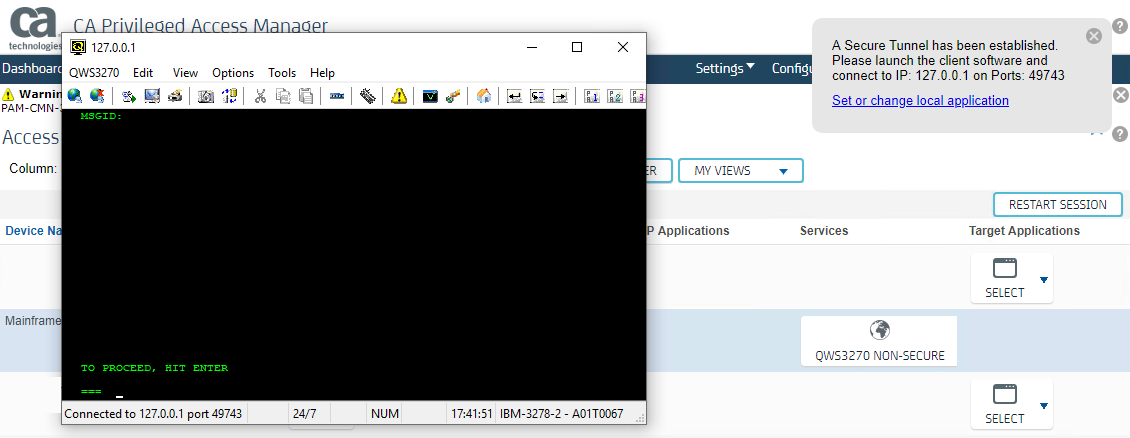Image resolution: width=1130 pixels, height=438 pixels.
Task: Click the blue ruler bar toolbar icon
Action: point(337,96)
